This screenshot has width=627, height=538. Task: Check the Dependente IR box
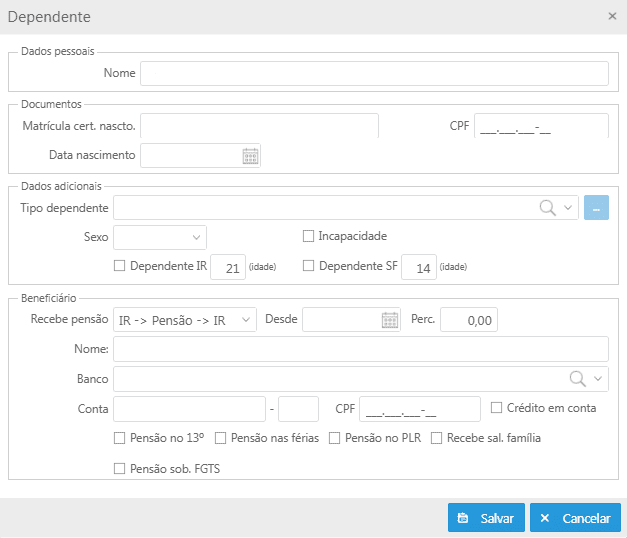(x=120, y=266)
